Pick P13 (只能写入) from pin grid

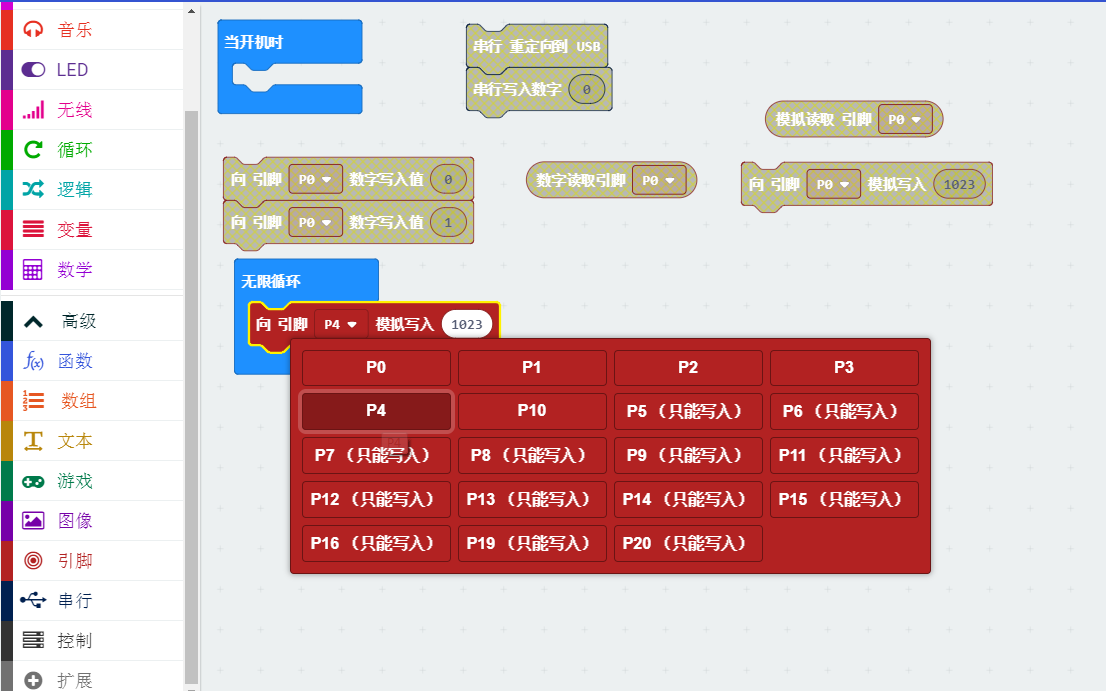tap(532, 499)
